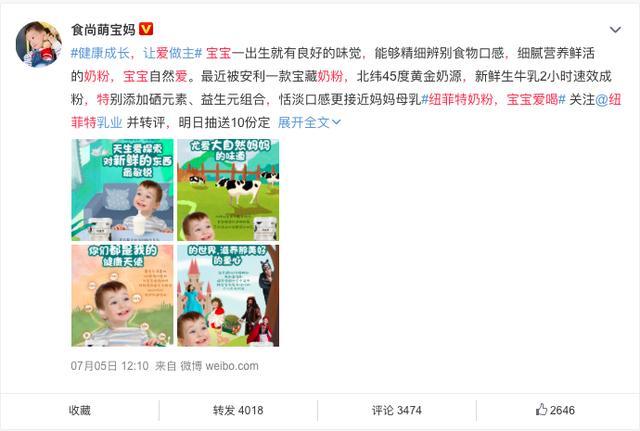Like the post showing 2646
The image size is (640, 431).
556,410
